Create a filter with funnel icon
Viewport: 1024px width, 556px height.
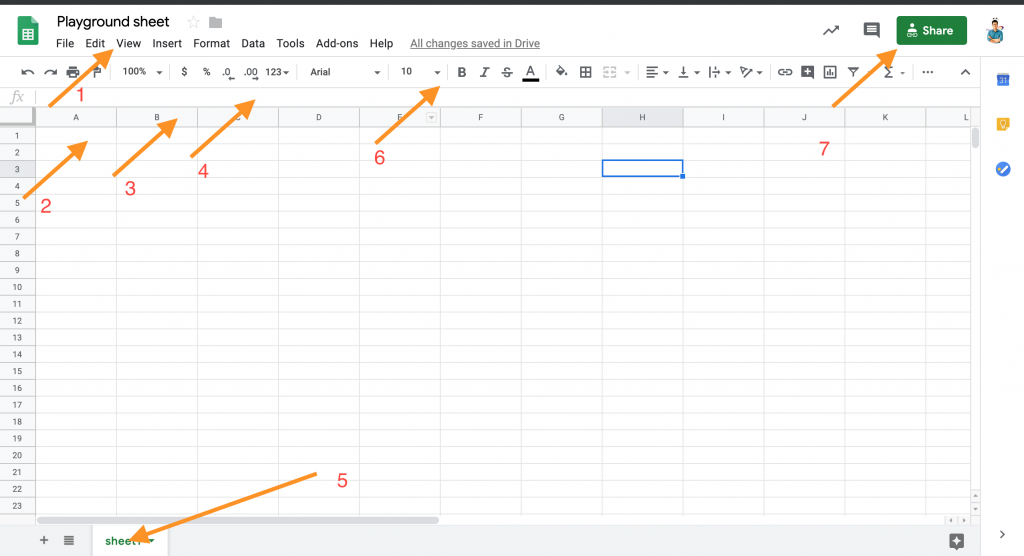(853, 73)
